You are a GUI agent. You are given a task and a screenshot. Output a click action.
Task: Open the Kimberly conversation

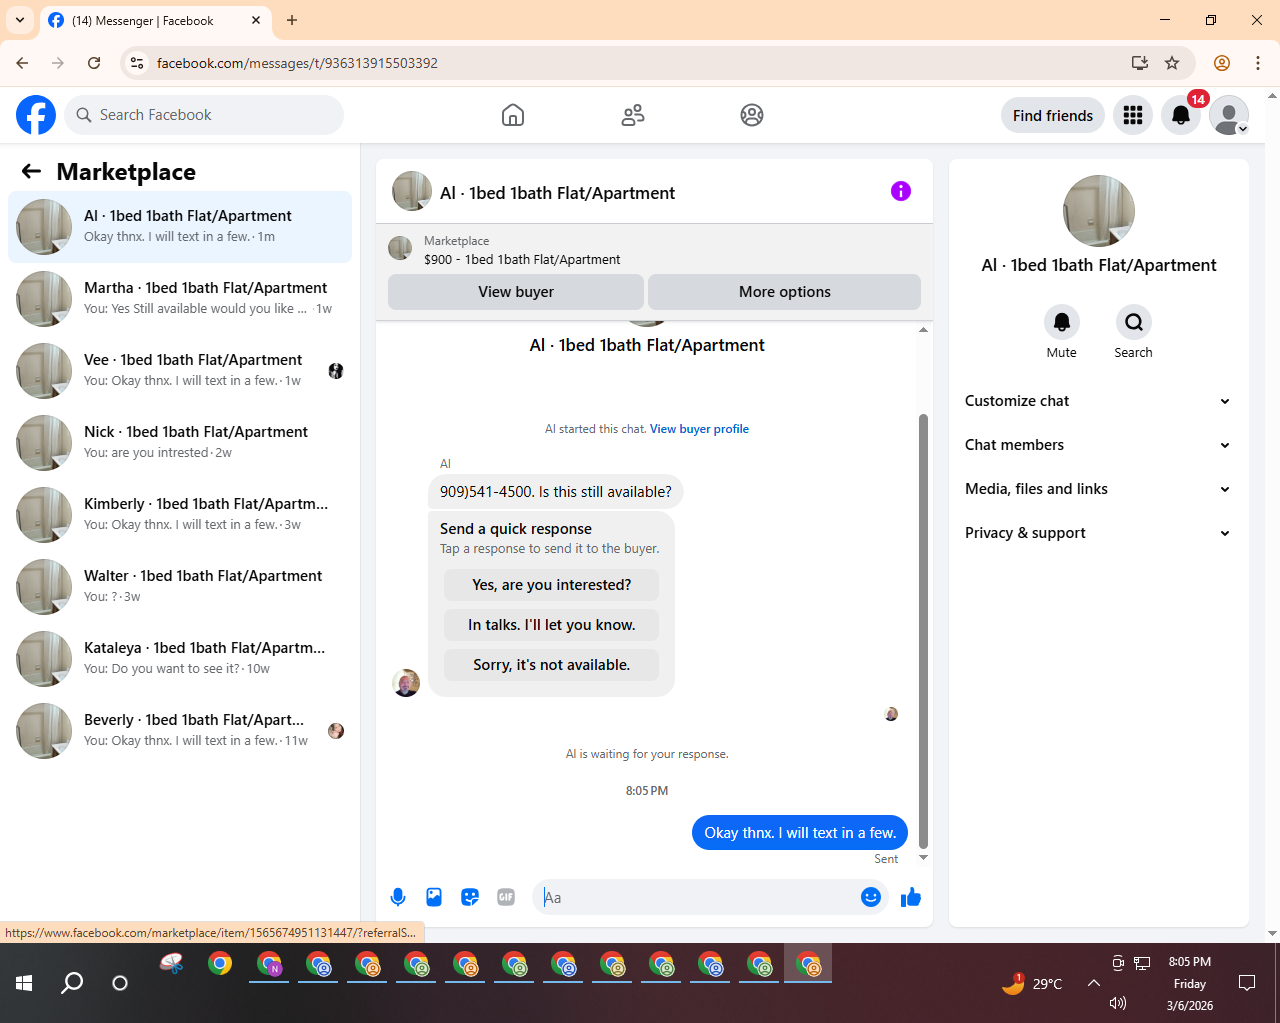click(x=180, y=515)
